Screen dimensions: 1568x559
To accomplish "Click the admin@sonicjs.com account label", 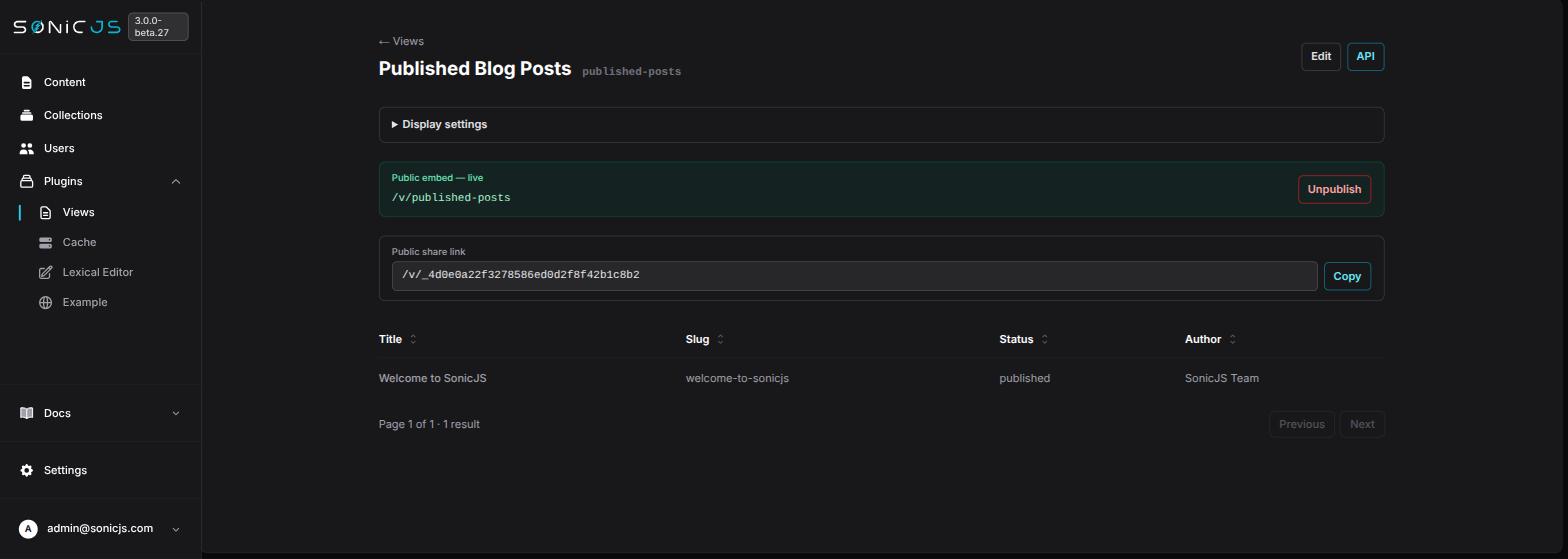I will [x=100, y=528].
